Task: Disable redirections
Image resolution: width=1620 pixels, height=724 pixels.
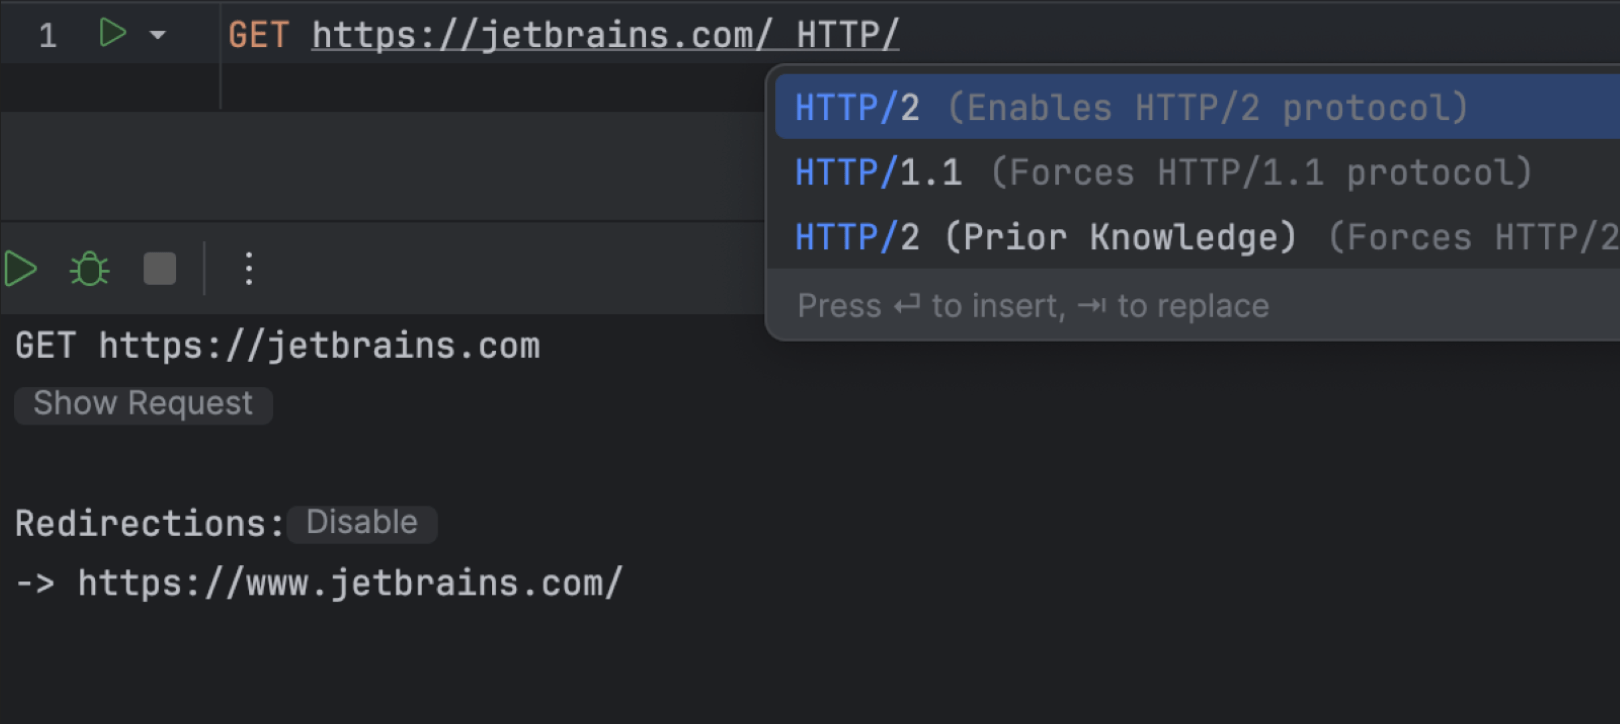Action: (x=361, y=523)
